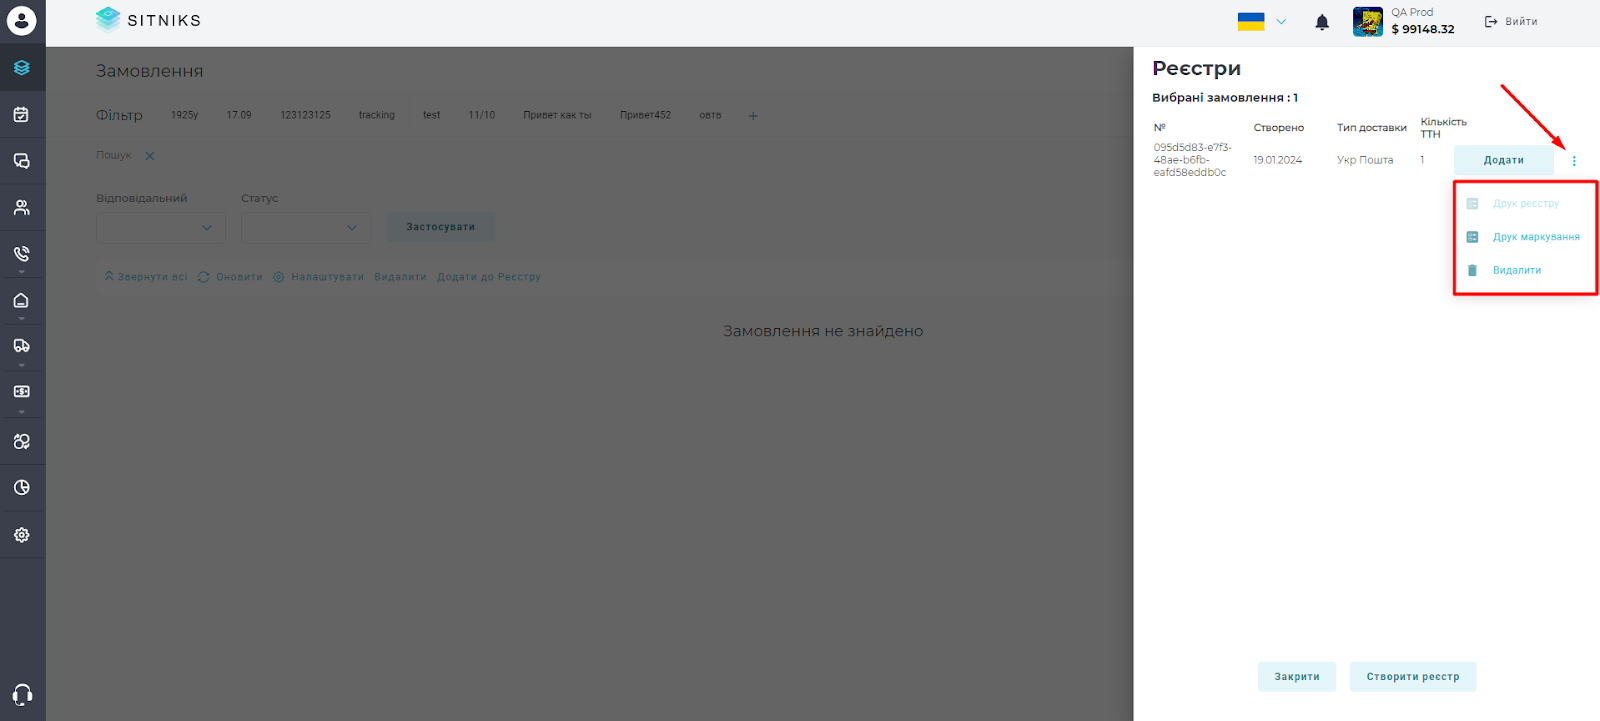
Task: Click the trash icon beside Видалити in menu
Action: point(1472,270)
